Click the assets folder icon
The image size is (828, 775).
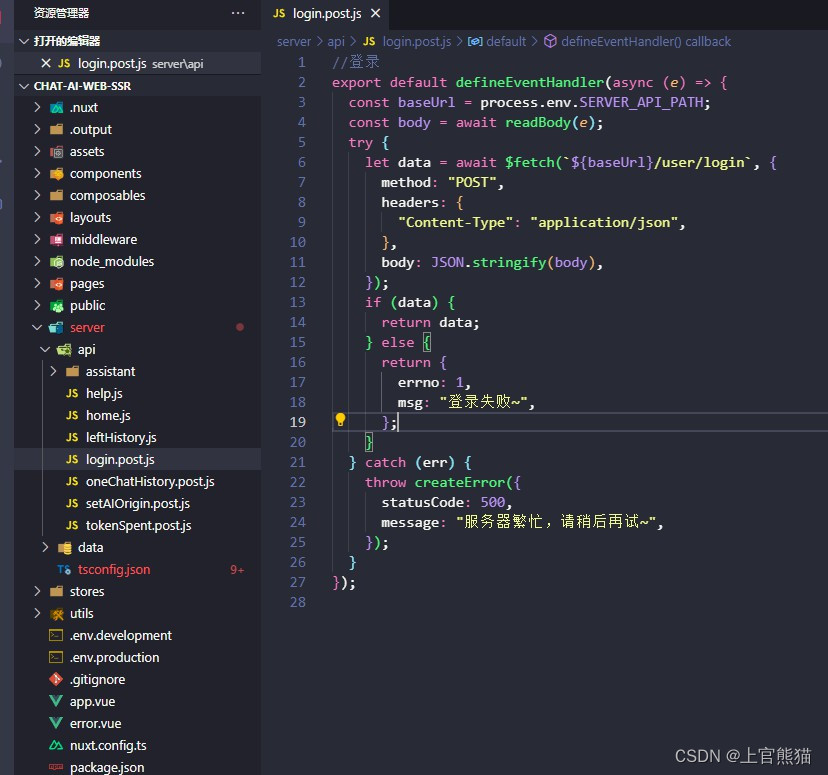(57, 152)
